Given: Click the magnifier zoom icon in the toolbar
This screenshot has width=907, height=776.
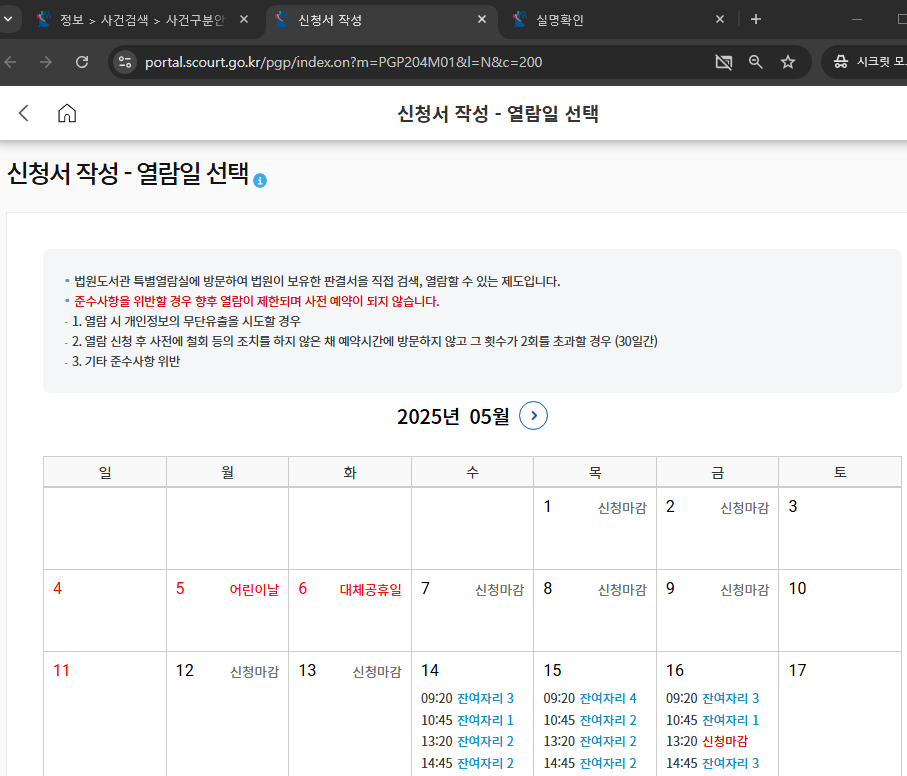Looking at the screenshot, I should tap(755, 61).
